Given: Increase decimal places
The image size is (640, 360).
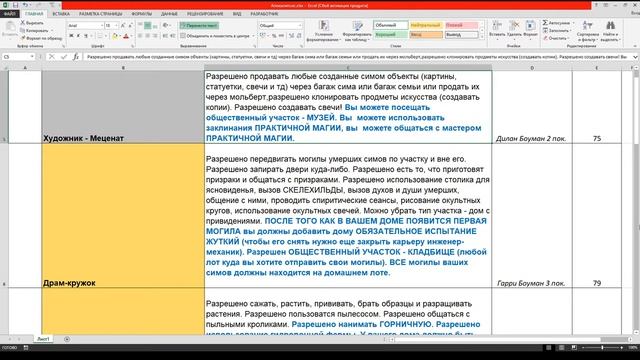Looking at the screenshot, I should coord(291,36).
